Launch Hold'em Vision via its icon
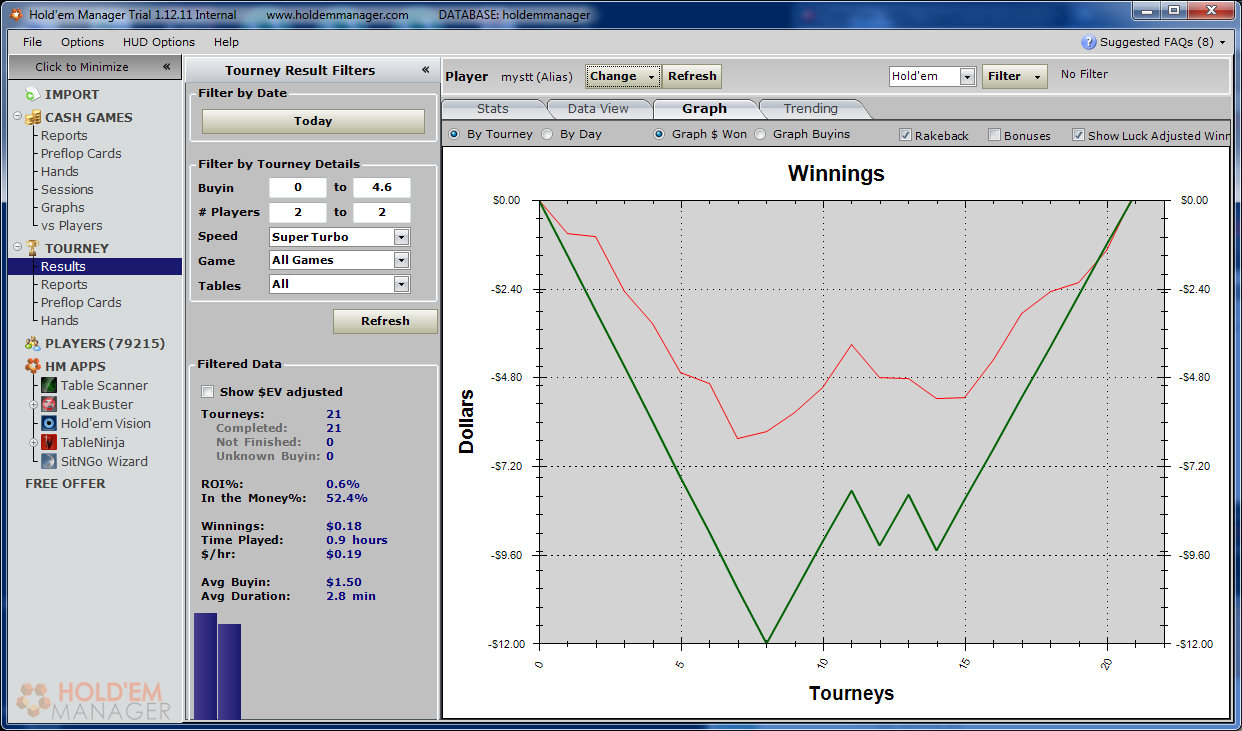Viewport: 1242px width, 731px height. (x=49, y=423)
